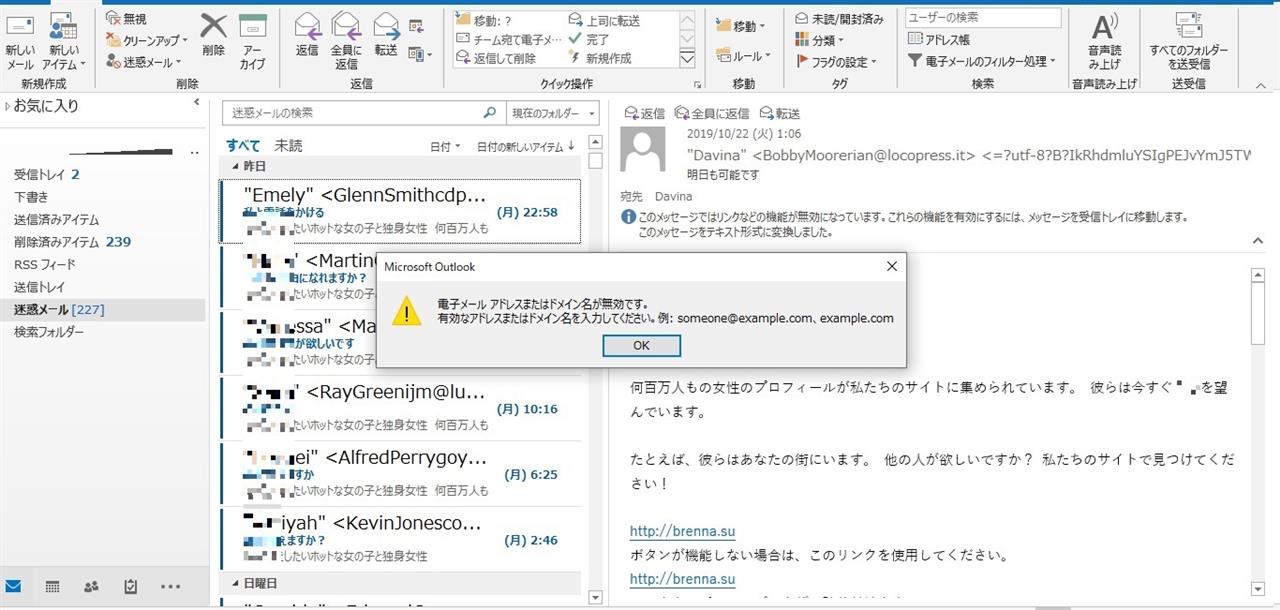The image size is (1280, 610).
Task: Open the message from "Emely" at 22:58
Action: 399,212
